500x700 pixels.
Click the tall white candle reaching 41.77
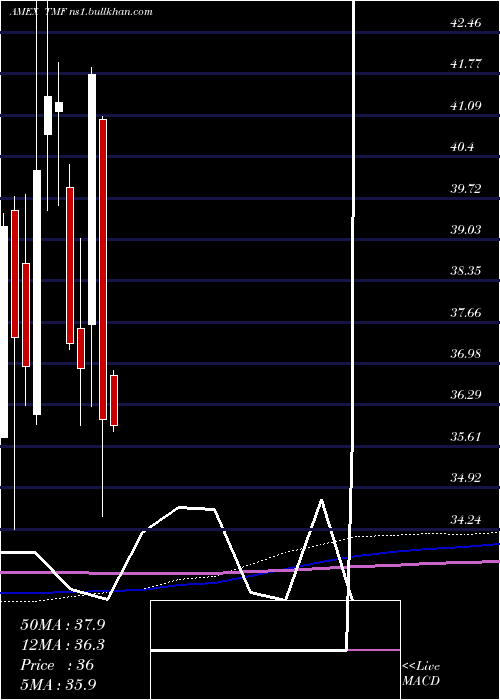pyautogui.click(x=92, y=200)
